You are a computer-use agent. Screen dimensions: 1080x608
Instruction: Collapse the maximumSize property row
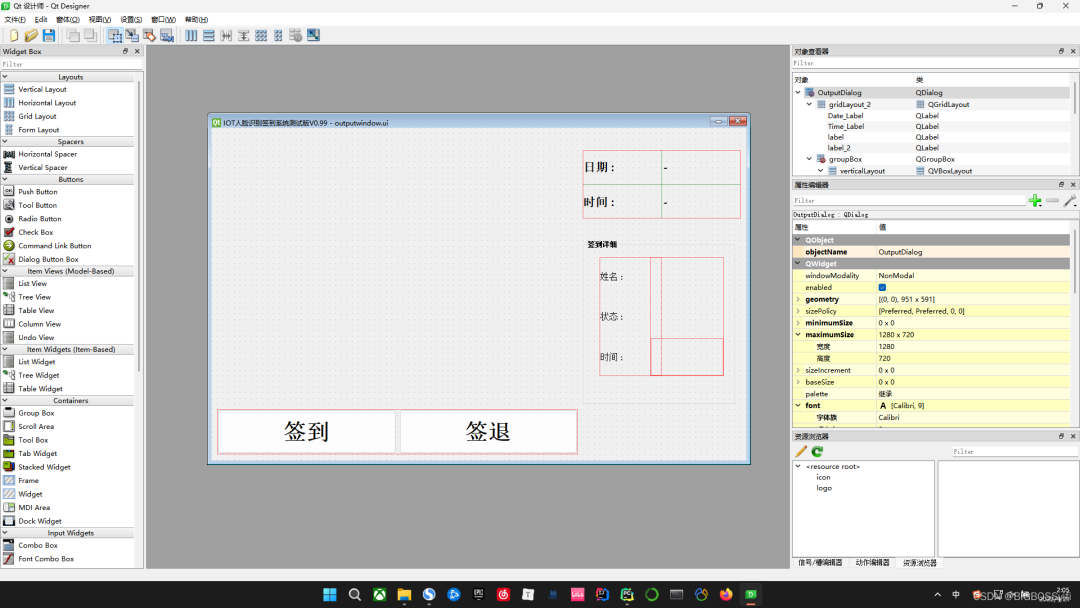798,335
